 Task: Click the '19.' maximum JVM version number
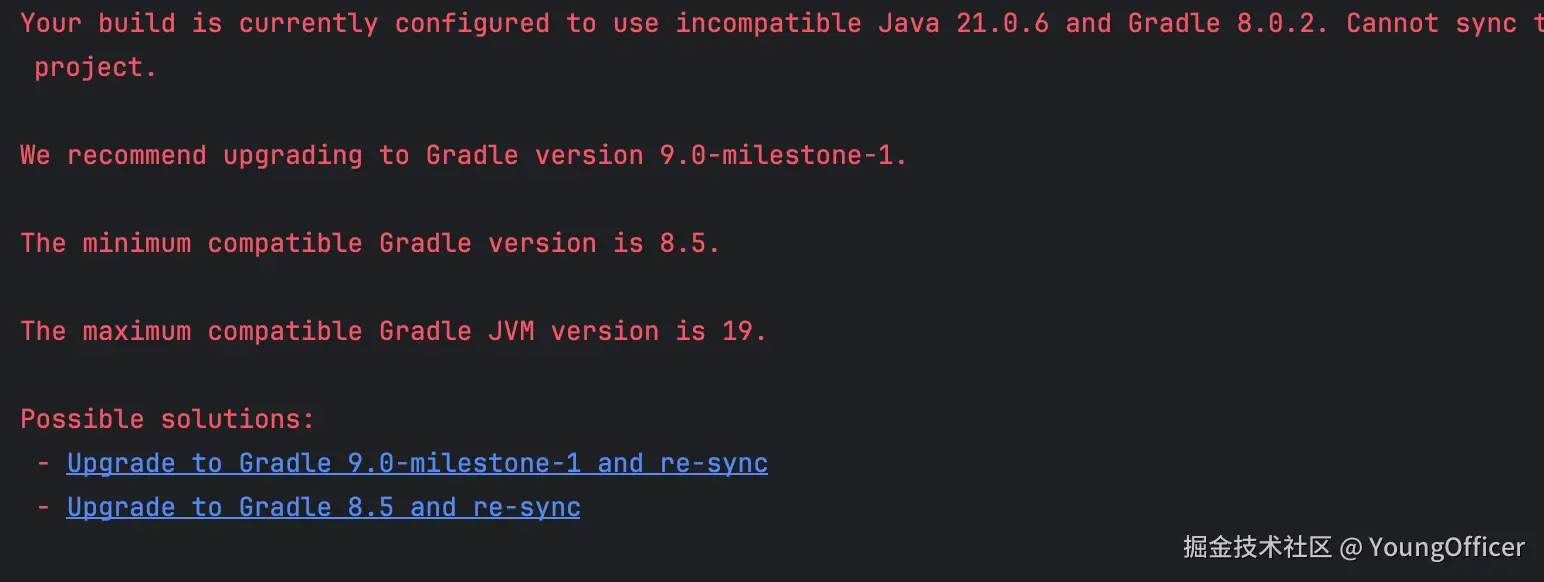(x=744, y=331)
